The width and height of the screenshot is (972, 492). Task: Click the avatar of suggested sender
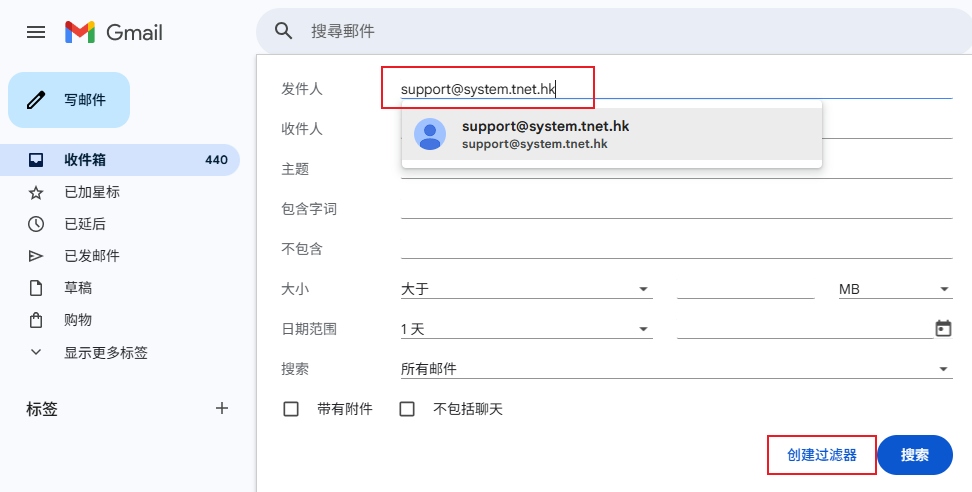click(x=430, y=134)
